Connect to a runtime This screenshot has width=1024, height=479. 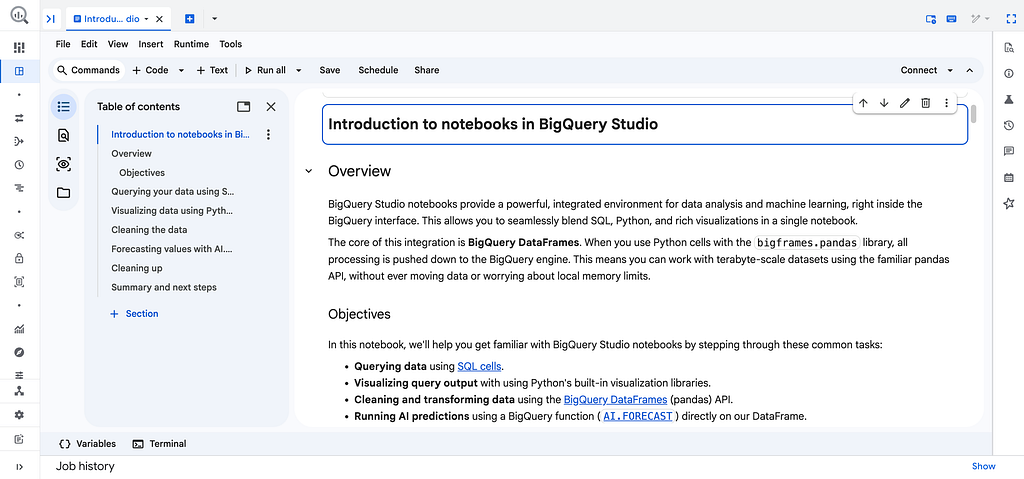pyautogui.click(x=919, y=70)
